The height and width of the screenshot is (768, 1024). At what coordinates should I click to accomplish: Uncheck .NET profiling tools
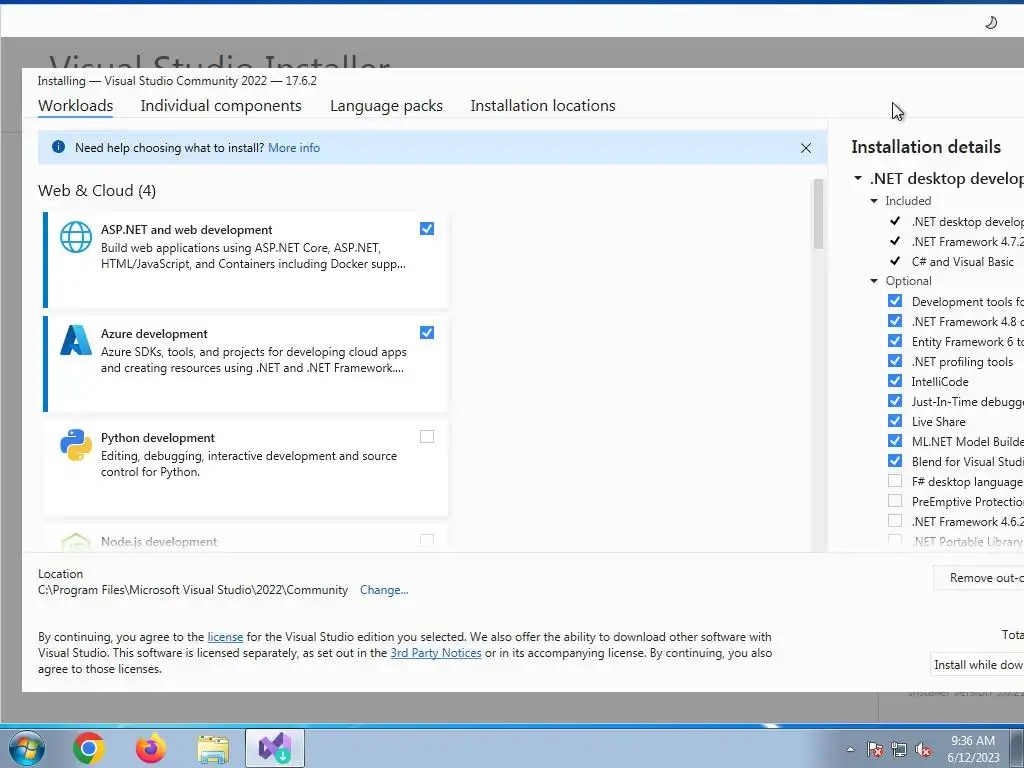[895, 360]
